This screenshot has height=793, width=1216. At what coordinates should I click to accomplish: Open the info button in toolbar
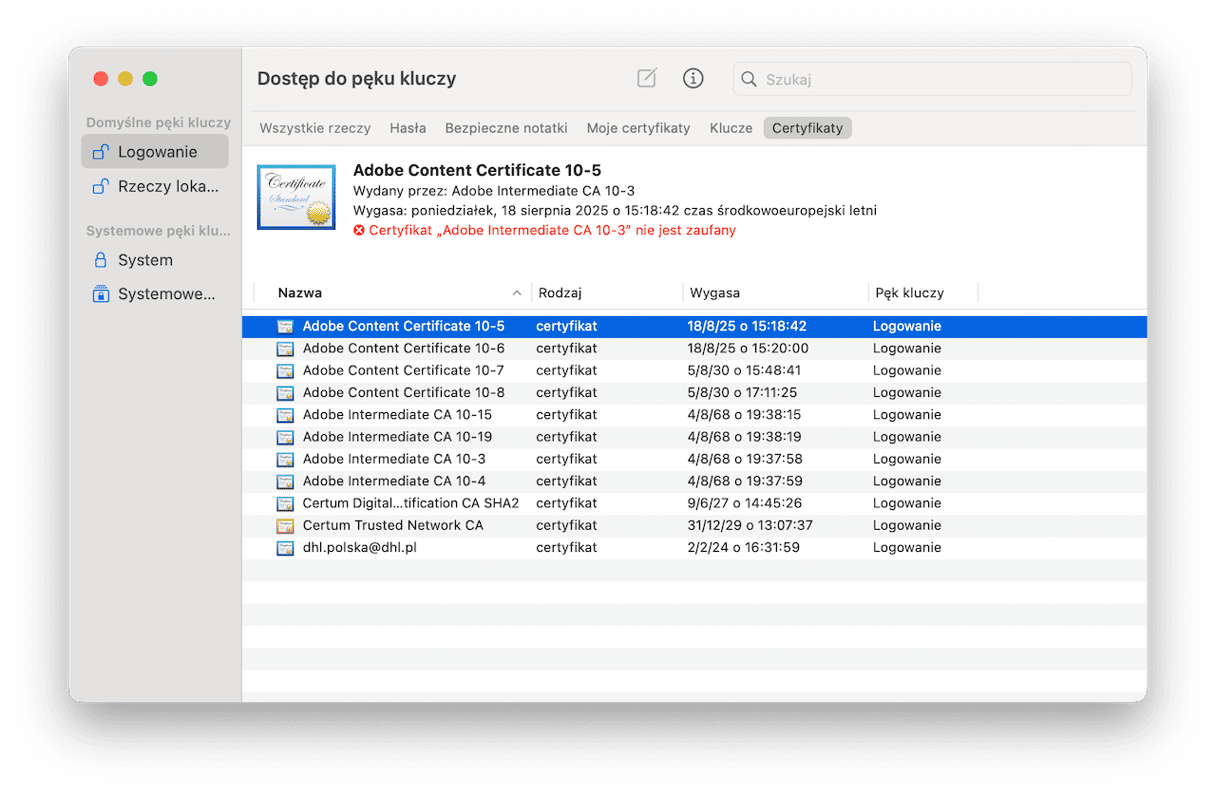pos(693,78)
